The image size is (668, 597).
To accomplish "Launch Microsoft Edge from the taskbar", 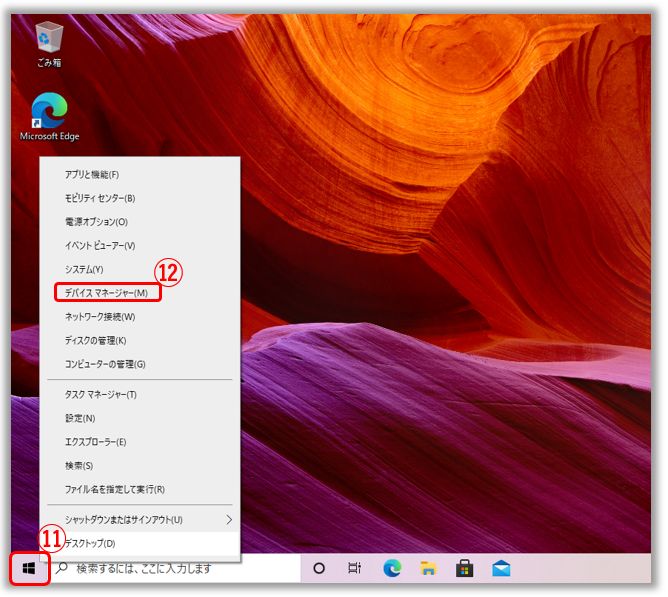I will [x=392, y=568].
